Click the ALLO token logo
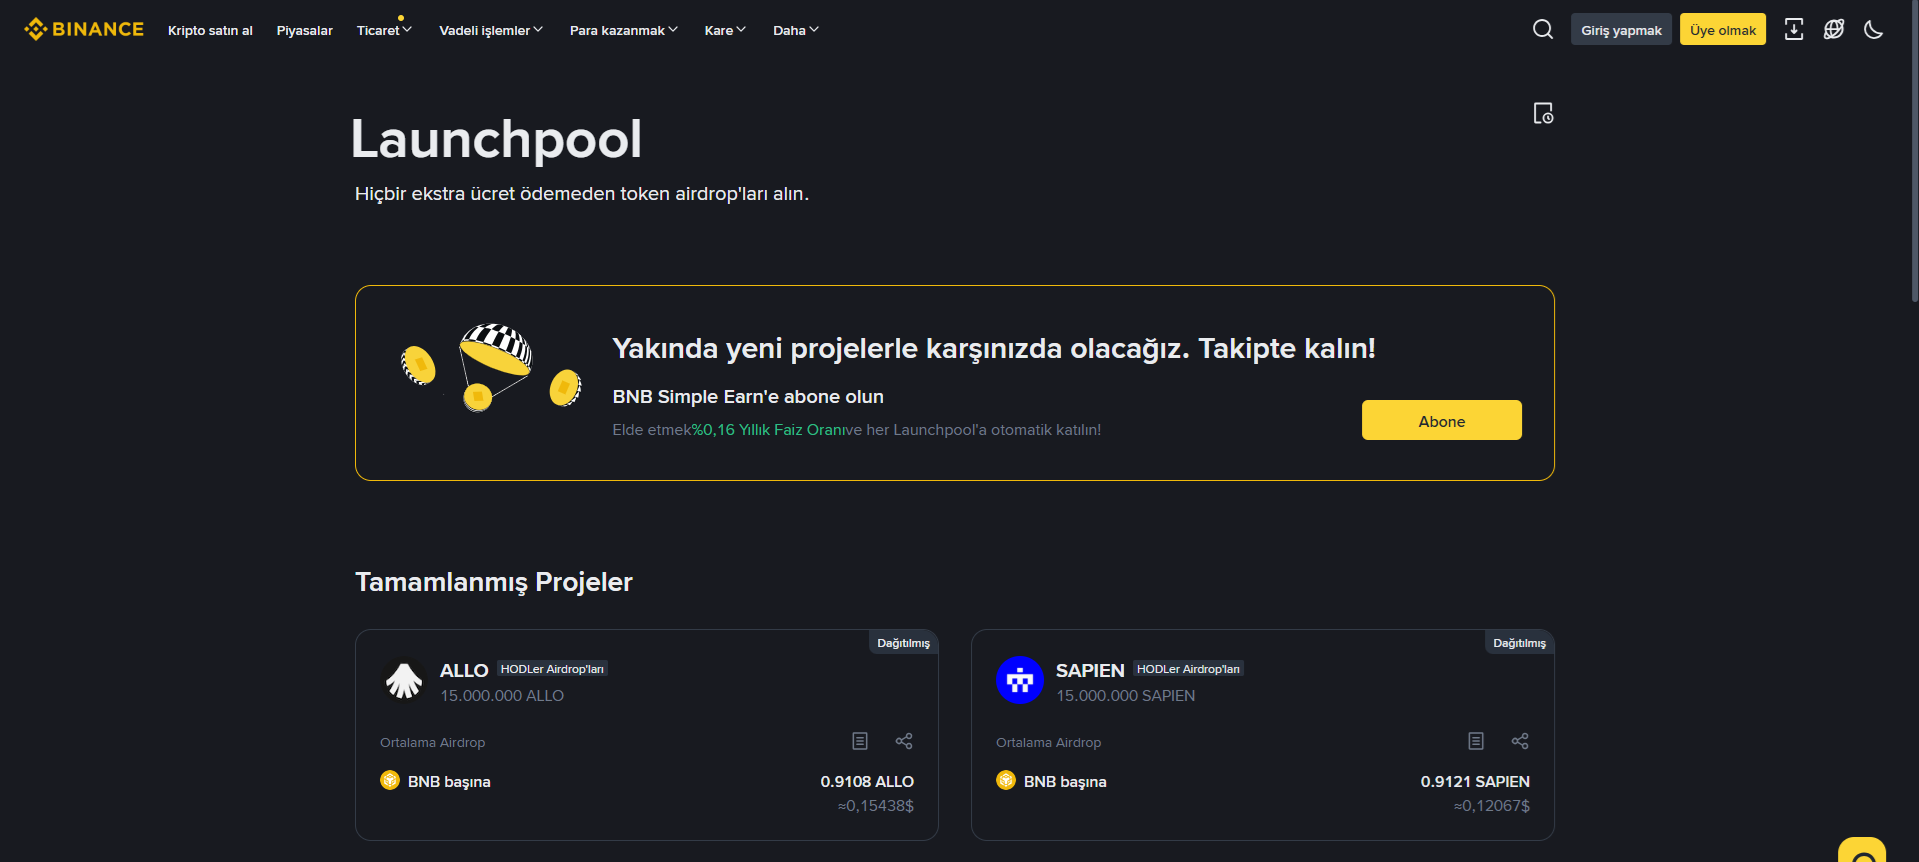 404,680
